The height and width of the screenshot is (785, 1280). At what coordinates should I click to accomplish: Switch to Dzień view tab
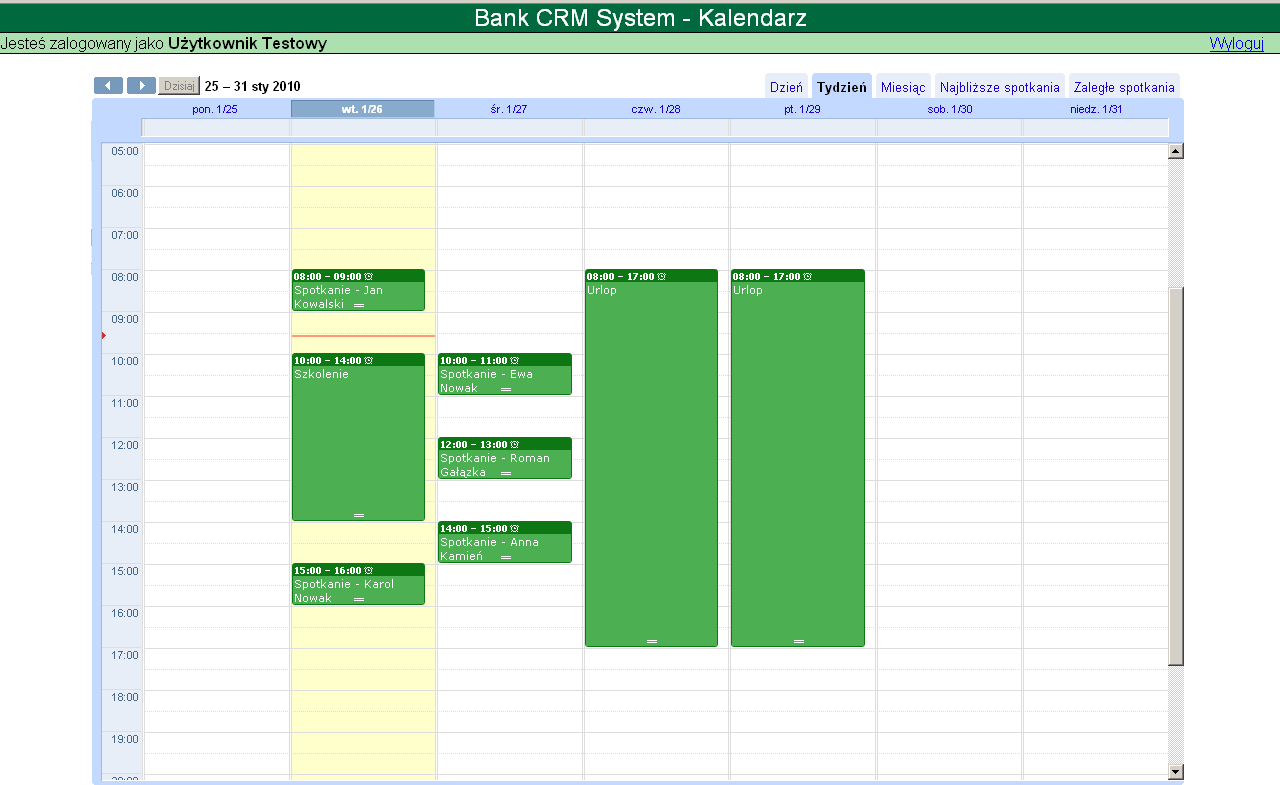(x=786, y=87)
